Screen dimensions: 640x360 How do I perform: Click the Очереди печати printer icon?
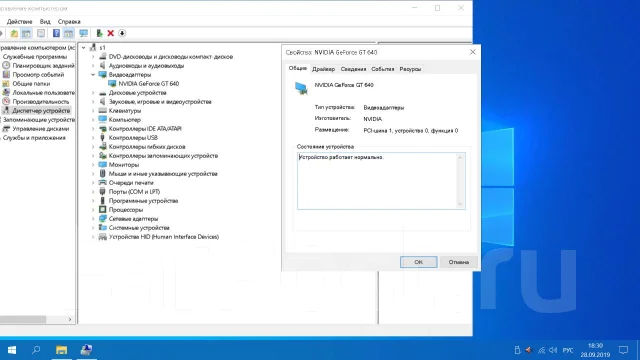[102, 182]
